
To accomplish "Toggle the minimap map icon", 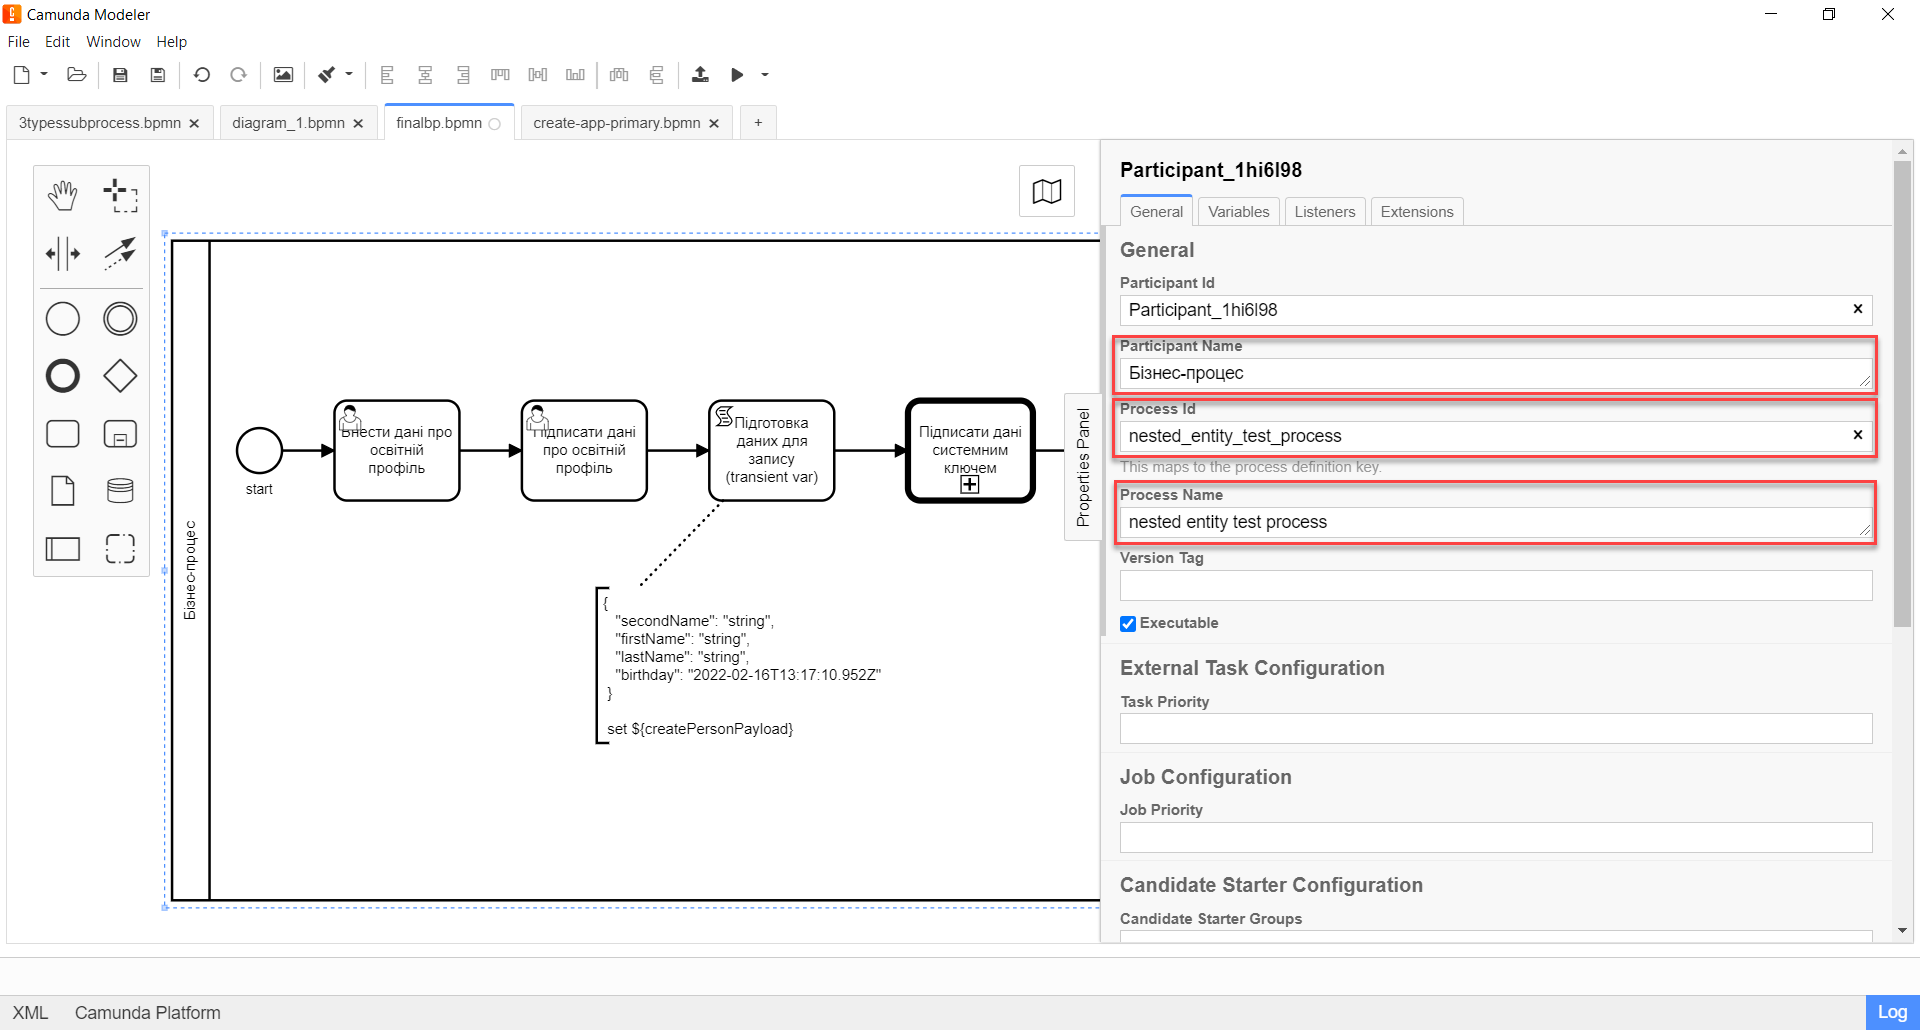I will (x=1047, y=191).
